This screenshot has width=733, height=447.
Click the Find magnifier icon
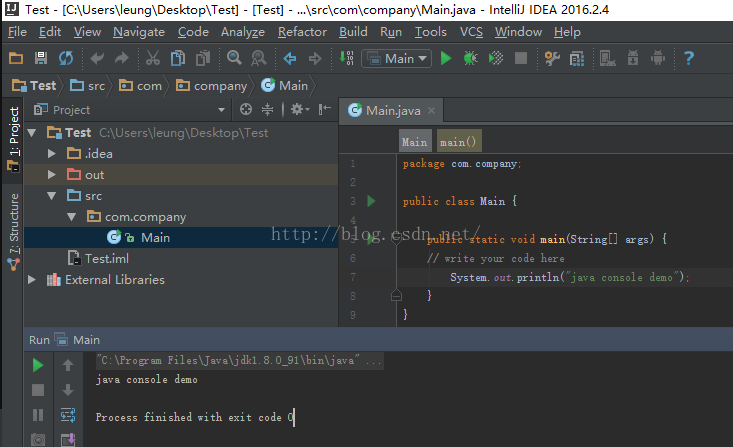pyautogui.click(x=234, y=58)
